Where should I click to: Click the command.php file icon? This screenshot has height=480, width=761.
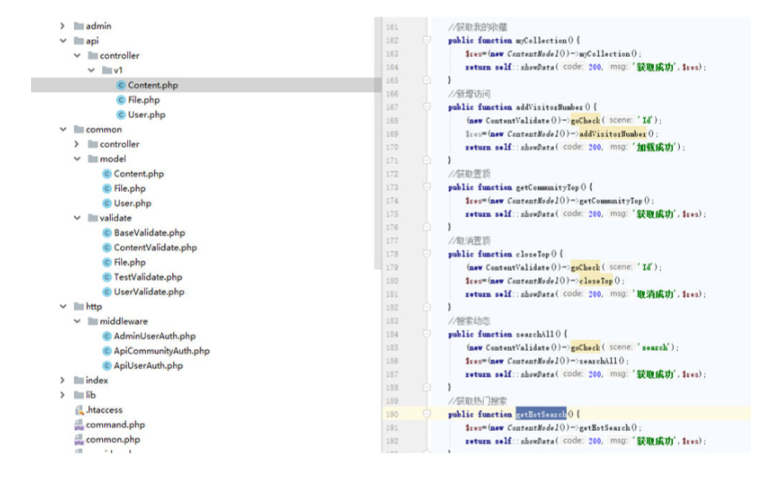pyautogui.click(x=78, y=425)
